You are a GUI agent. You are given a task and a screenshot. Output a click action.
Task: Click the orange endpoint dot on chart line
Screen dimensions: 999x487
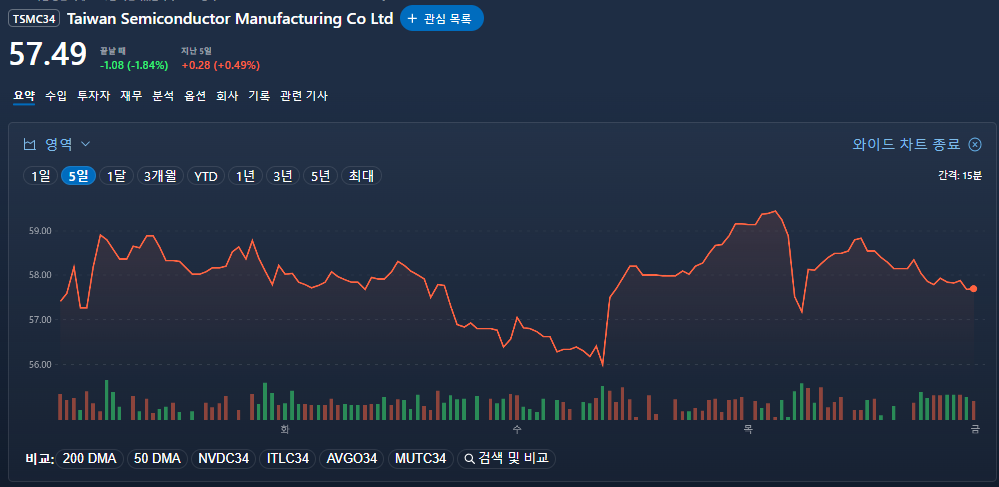pos(973,289)
